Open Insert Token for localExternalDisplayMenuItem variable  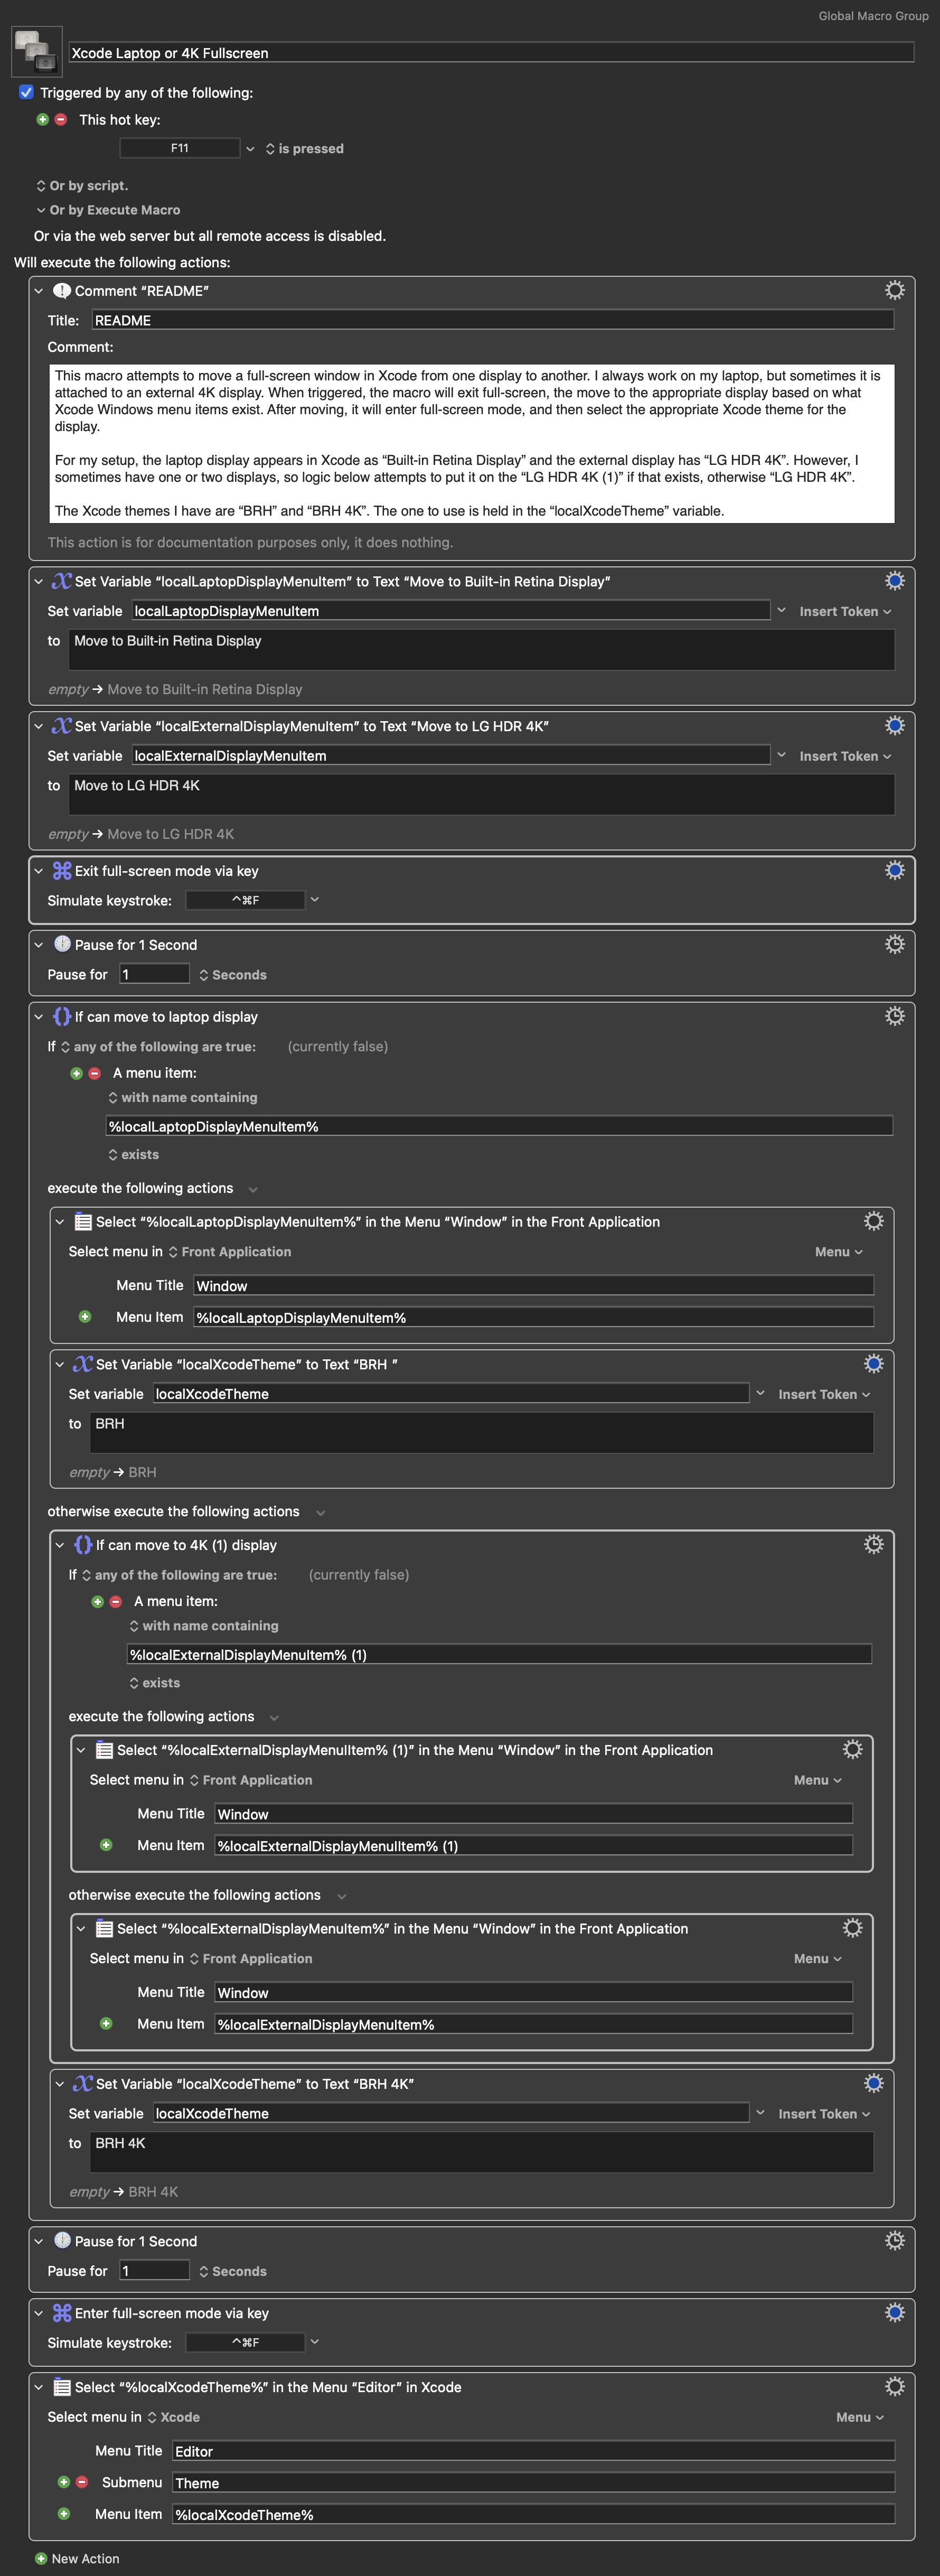tap(845, 756)
